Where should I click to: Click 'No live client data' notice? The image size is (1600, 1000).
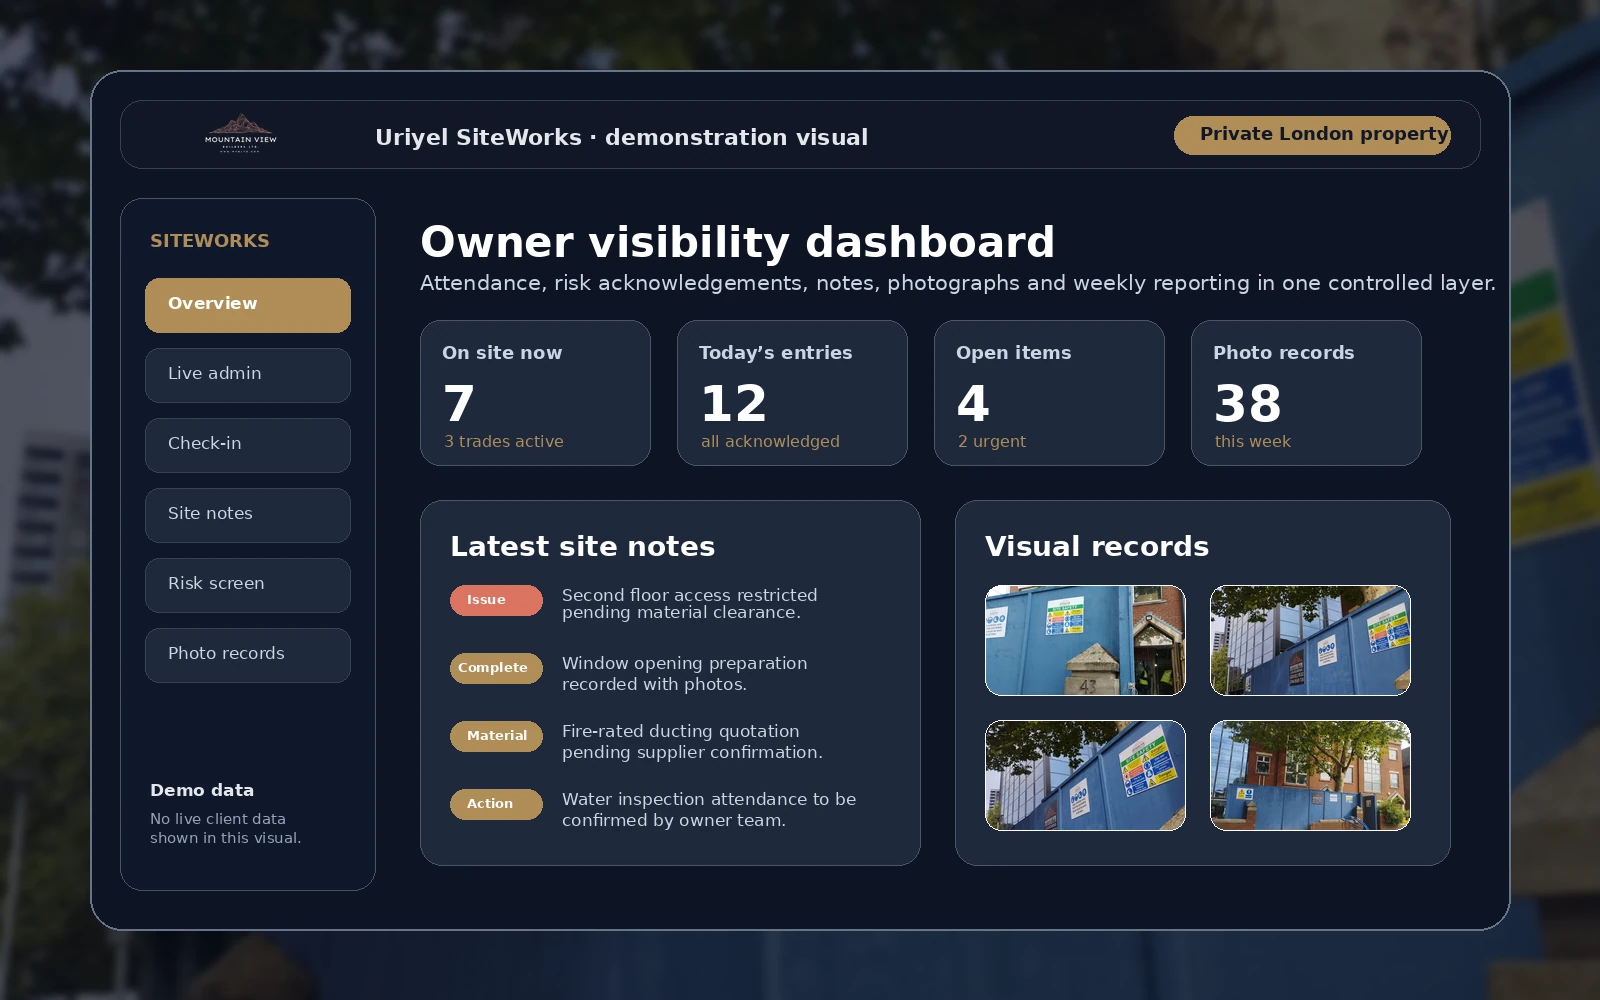(226, 829)
